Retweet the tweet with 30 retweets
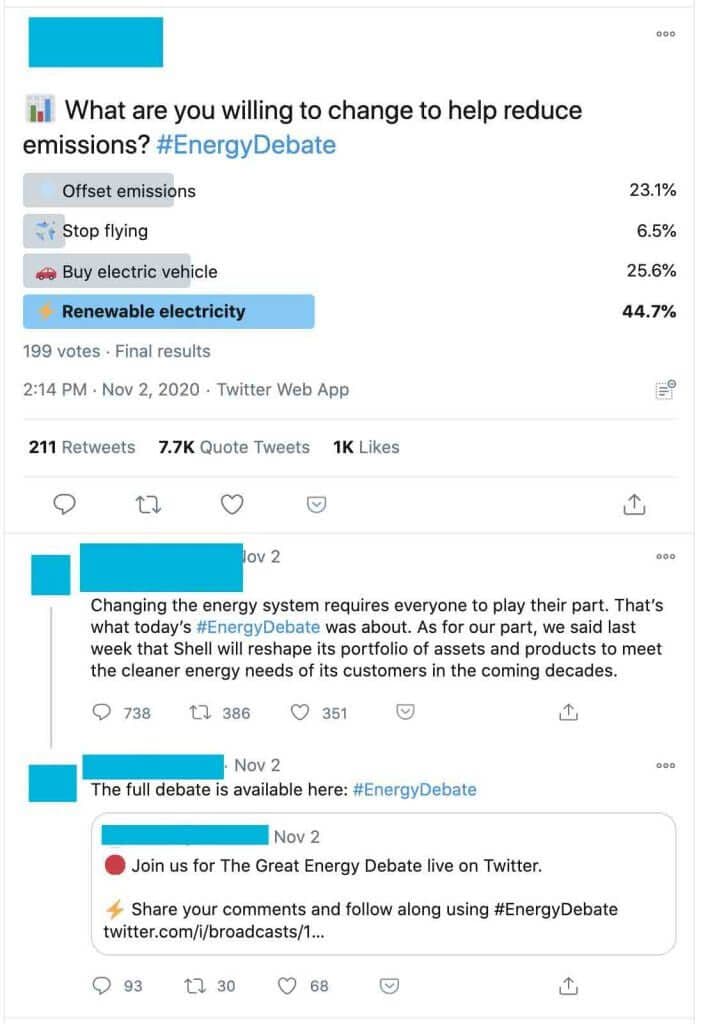Image resolution: width=701 pixels, height=1024 pixels. coord(194,986)
